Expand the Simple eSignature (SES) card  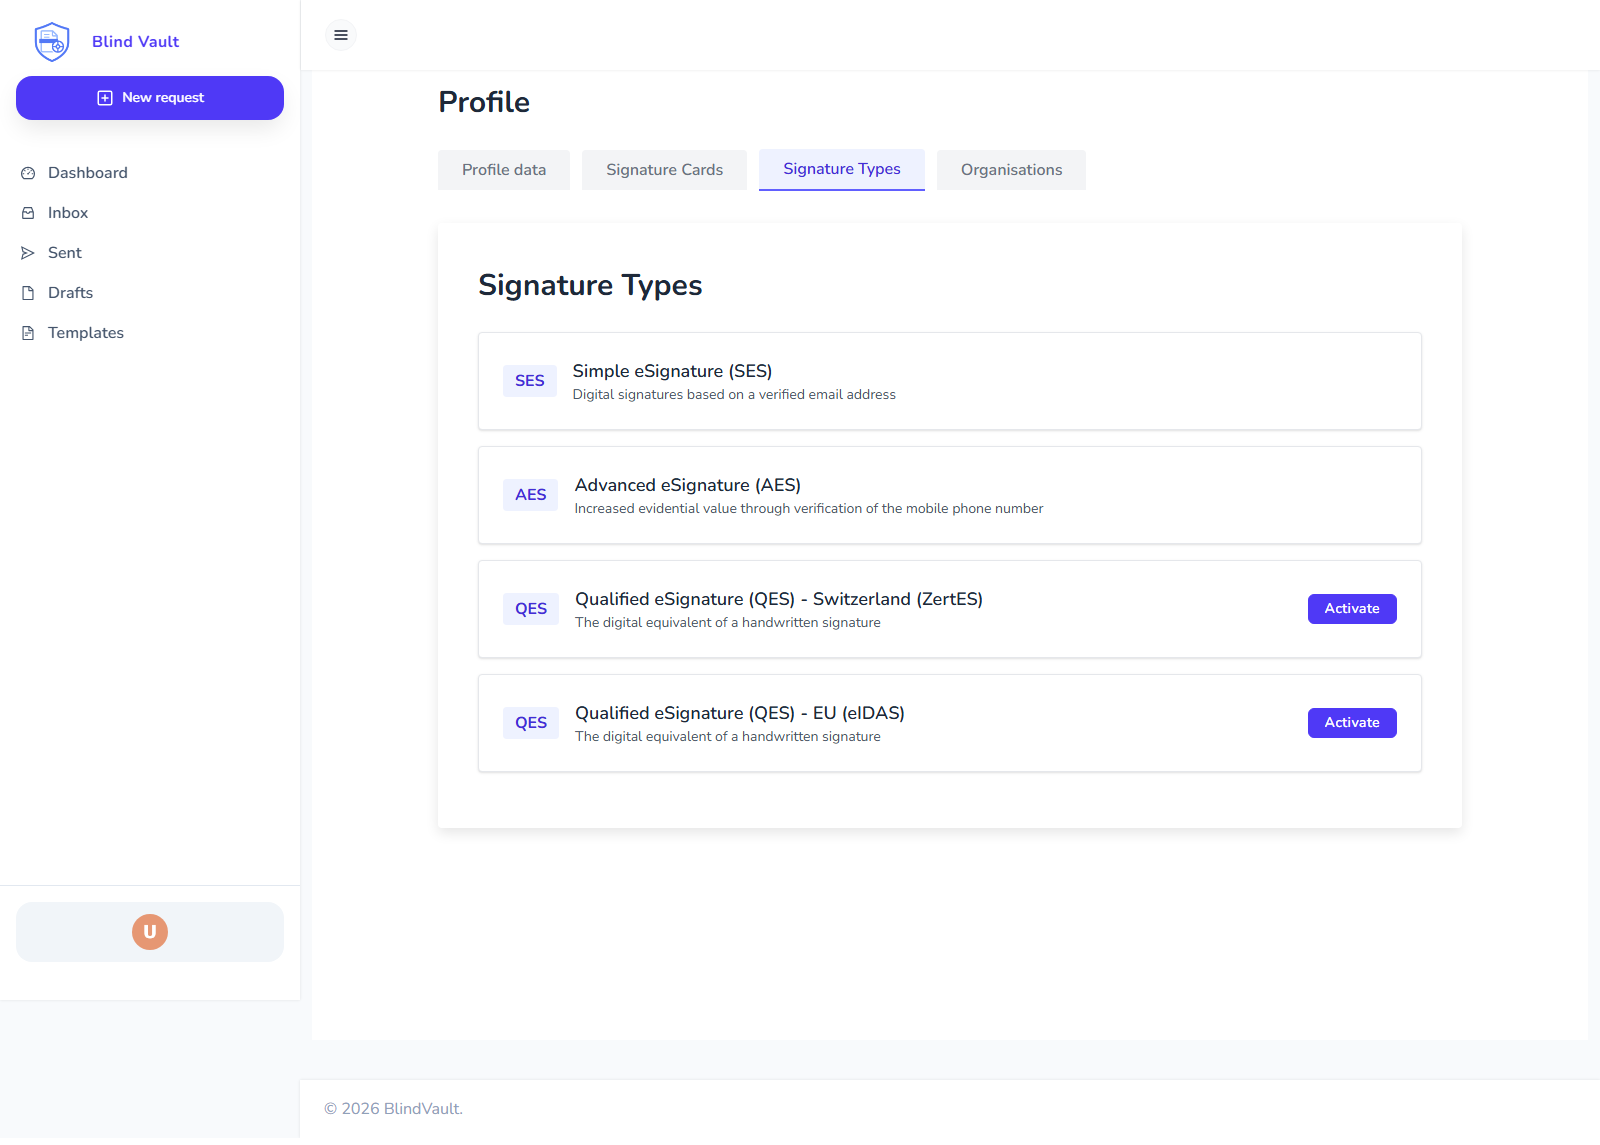pos(949,381)
